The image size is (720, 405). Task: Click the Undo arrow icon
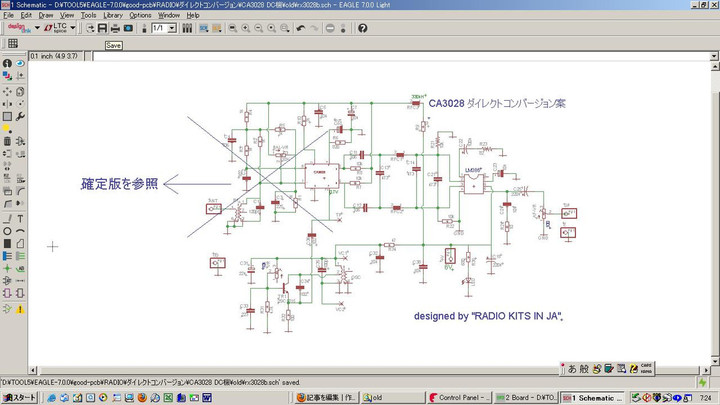click(x=301, y=28)
